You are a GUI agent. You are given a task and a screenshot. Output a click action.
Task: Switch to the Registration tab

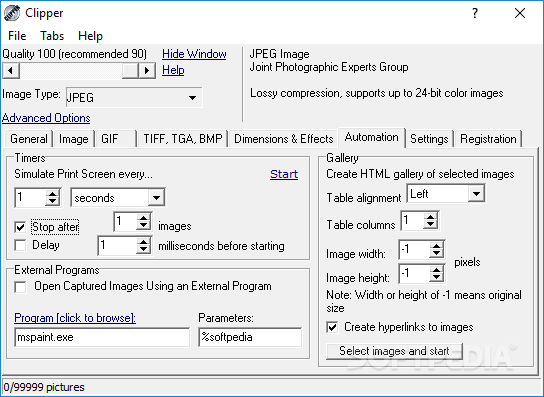click(488, 139)
